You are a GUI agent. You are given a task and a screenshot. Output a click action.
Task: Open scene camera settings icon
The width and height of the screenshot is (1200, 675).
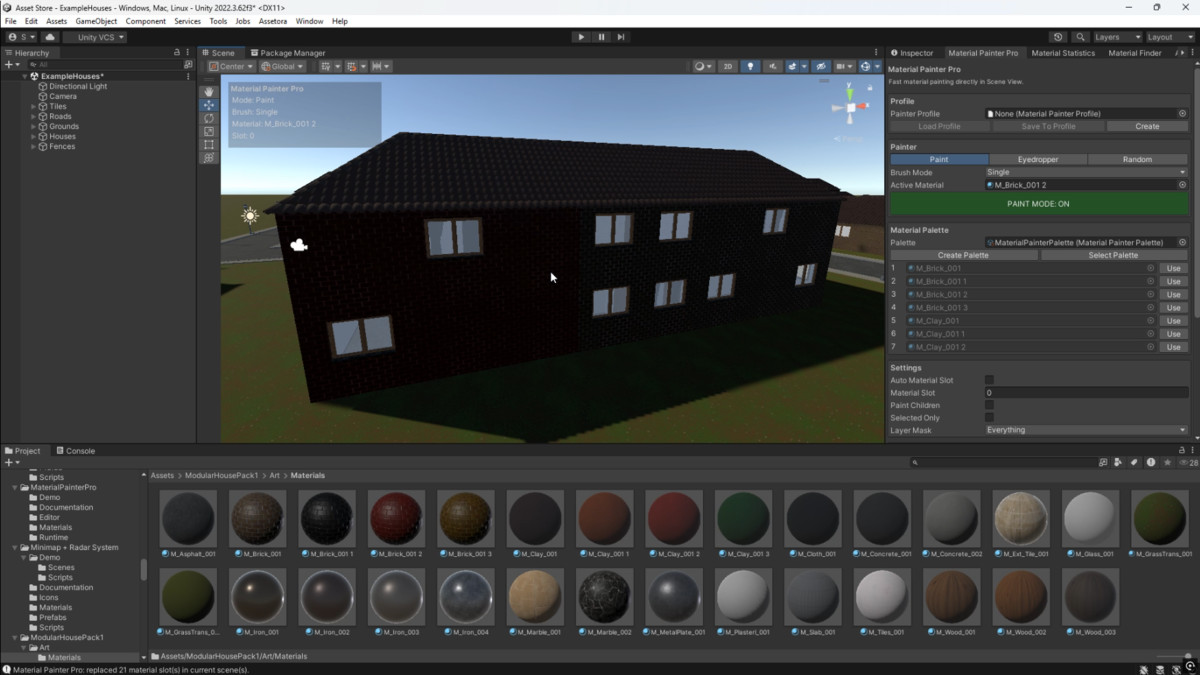[845, 67]
